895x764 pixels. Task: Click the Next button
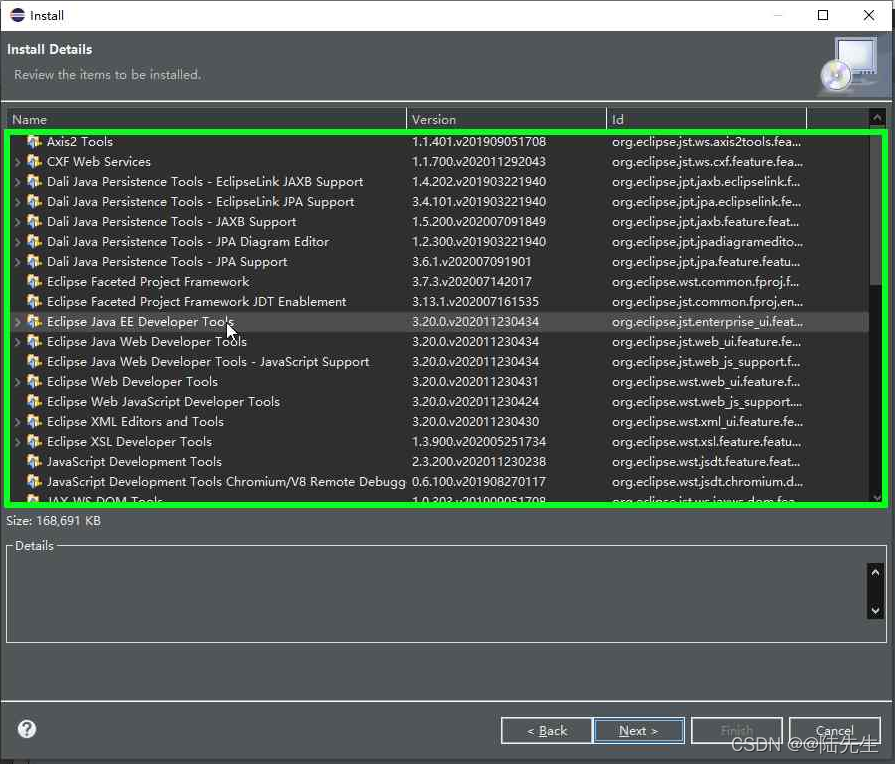pyautogui.click(x=638, y=730)
